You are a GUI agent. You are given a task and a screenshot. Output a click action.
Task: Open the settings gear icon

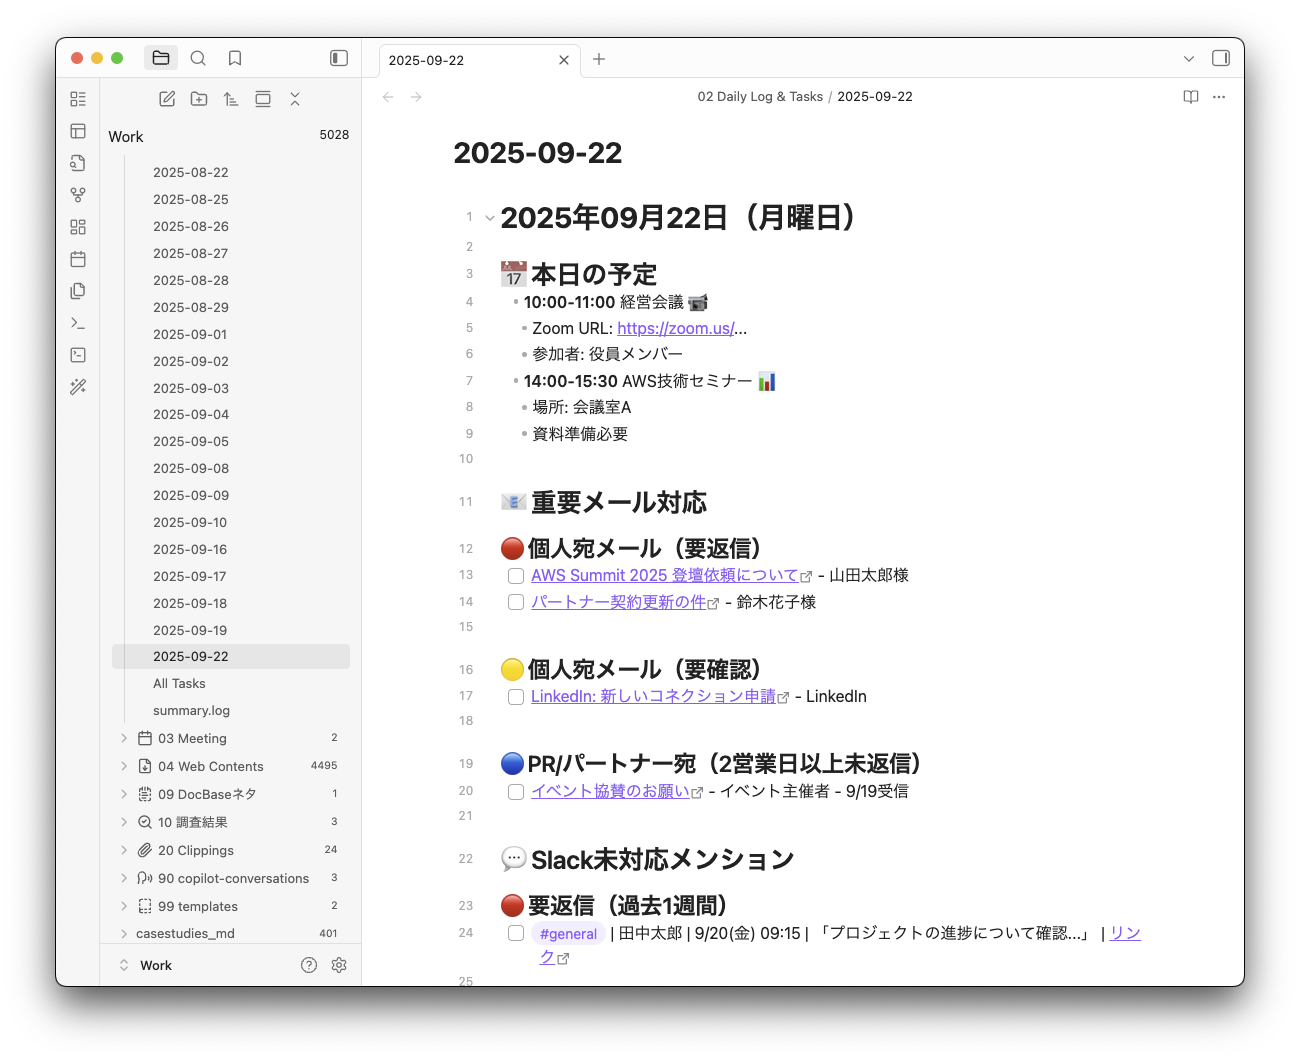click(x=339, y=965)
